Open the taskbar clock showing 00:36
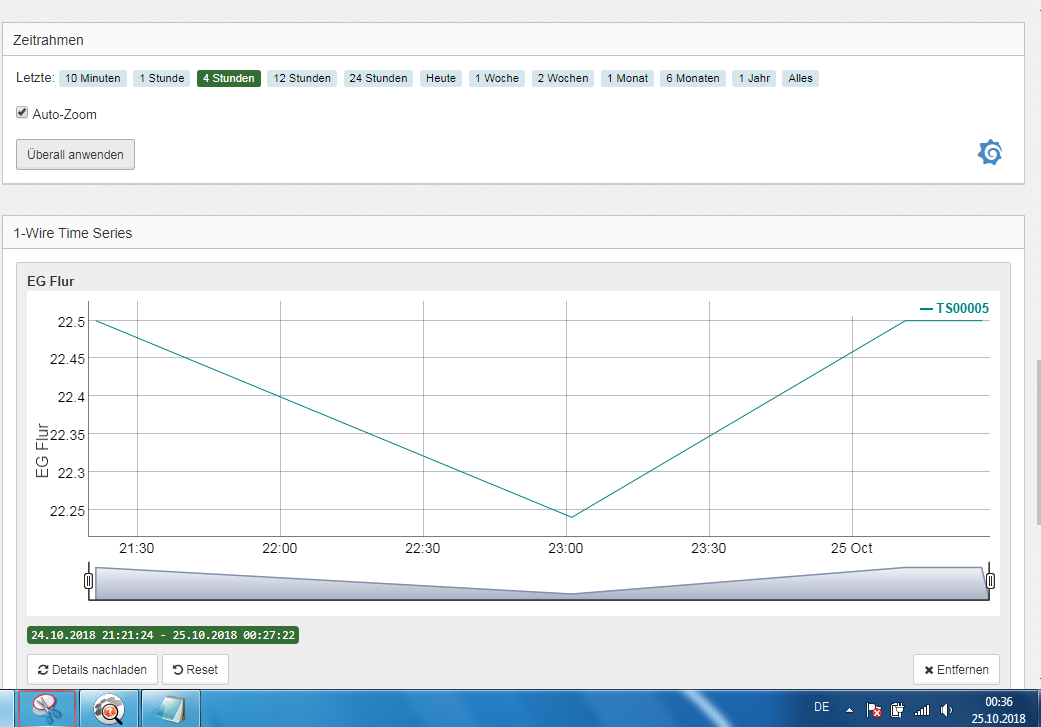Viewport: 1041px width, 727px height. pos(999,710)
